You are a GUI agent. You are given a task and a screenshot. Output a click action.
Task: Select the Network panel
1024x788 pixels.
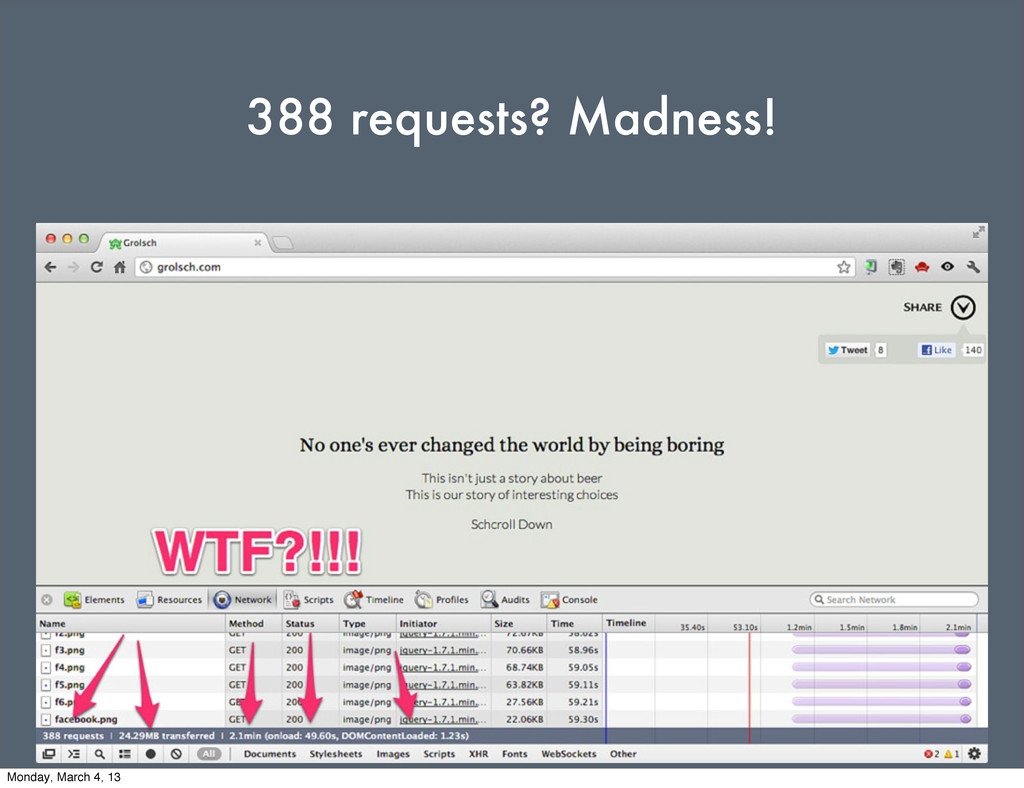pos(243,599)
